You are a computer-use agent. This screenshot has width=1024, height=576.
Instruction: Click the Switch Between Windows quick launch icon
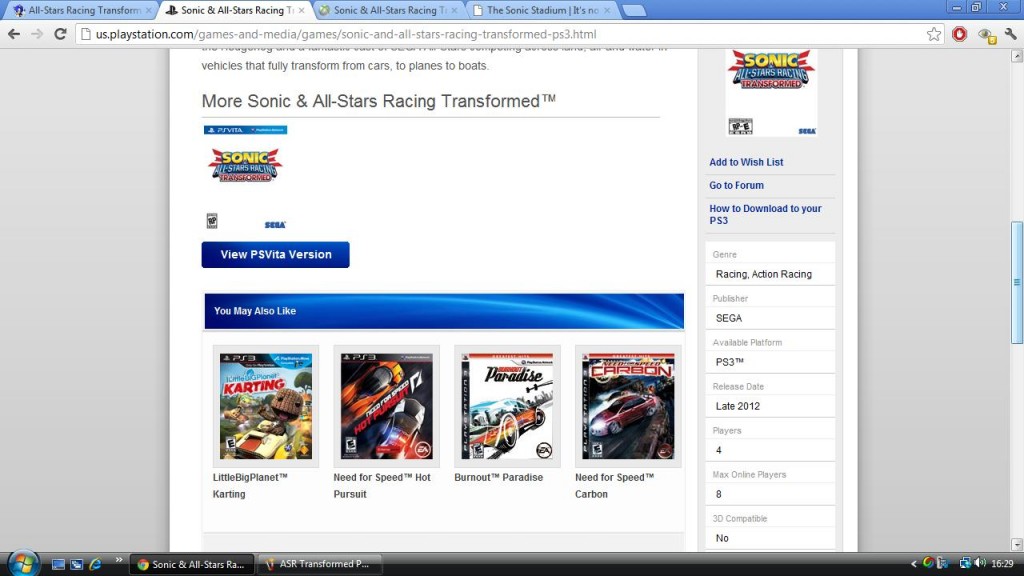click(x=76, y=564)
